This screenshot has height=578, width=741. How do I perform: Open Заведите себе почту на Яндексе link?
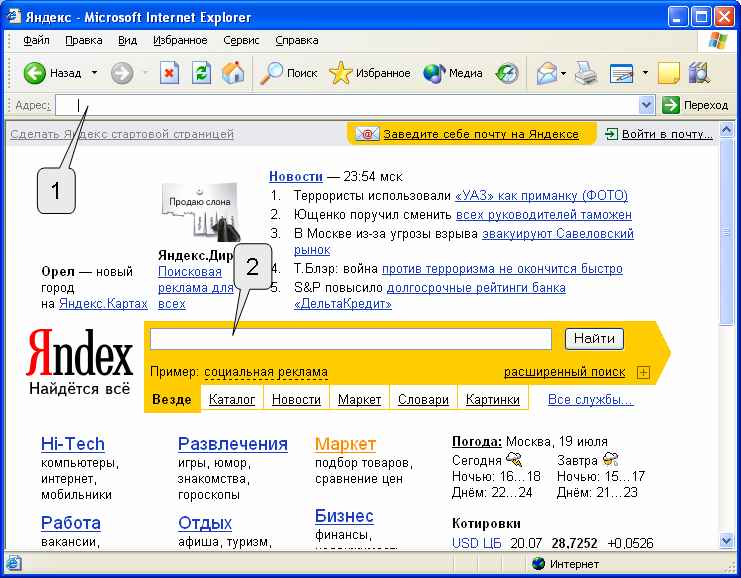pyautogui.click(x=481, y=134)
